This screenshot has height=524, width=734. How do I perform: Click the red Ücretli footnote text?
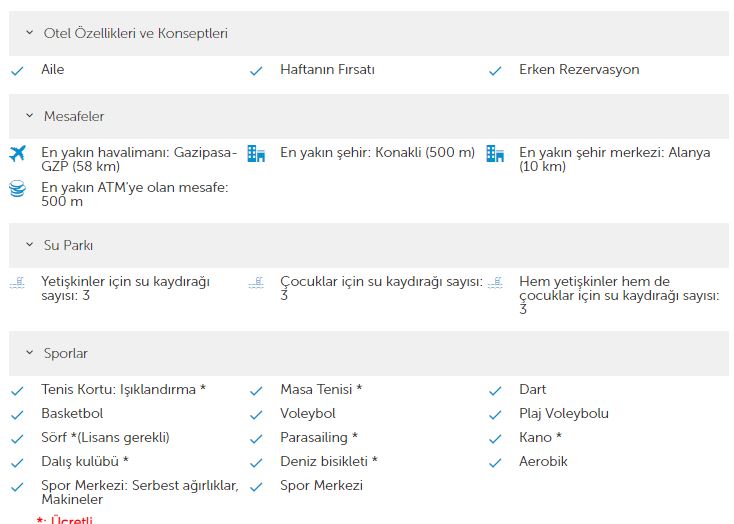[x=65, y=519]
